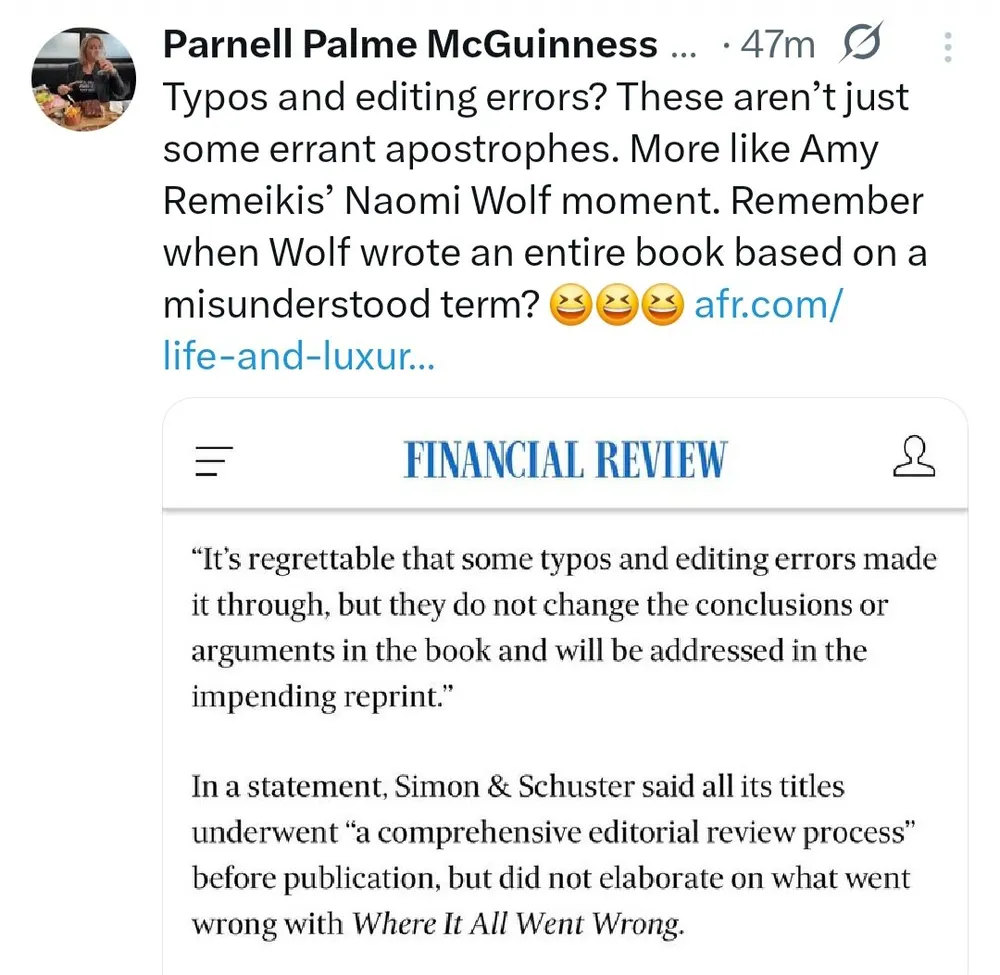Click the italic "Where It All Went Wrong" title
Screen dimensions: 1000x975
[518, 924]
